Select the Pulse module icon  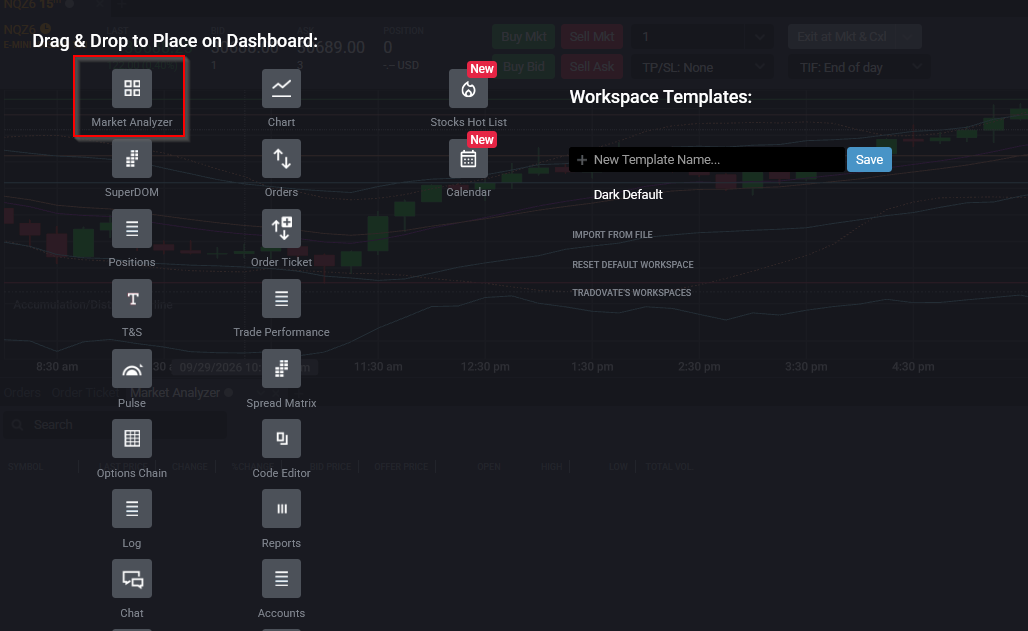click(132, 369)
